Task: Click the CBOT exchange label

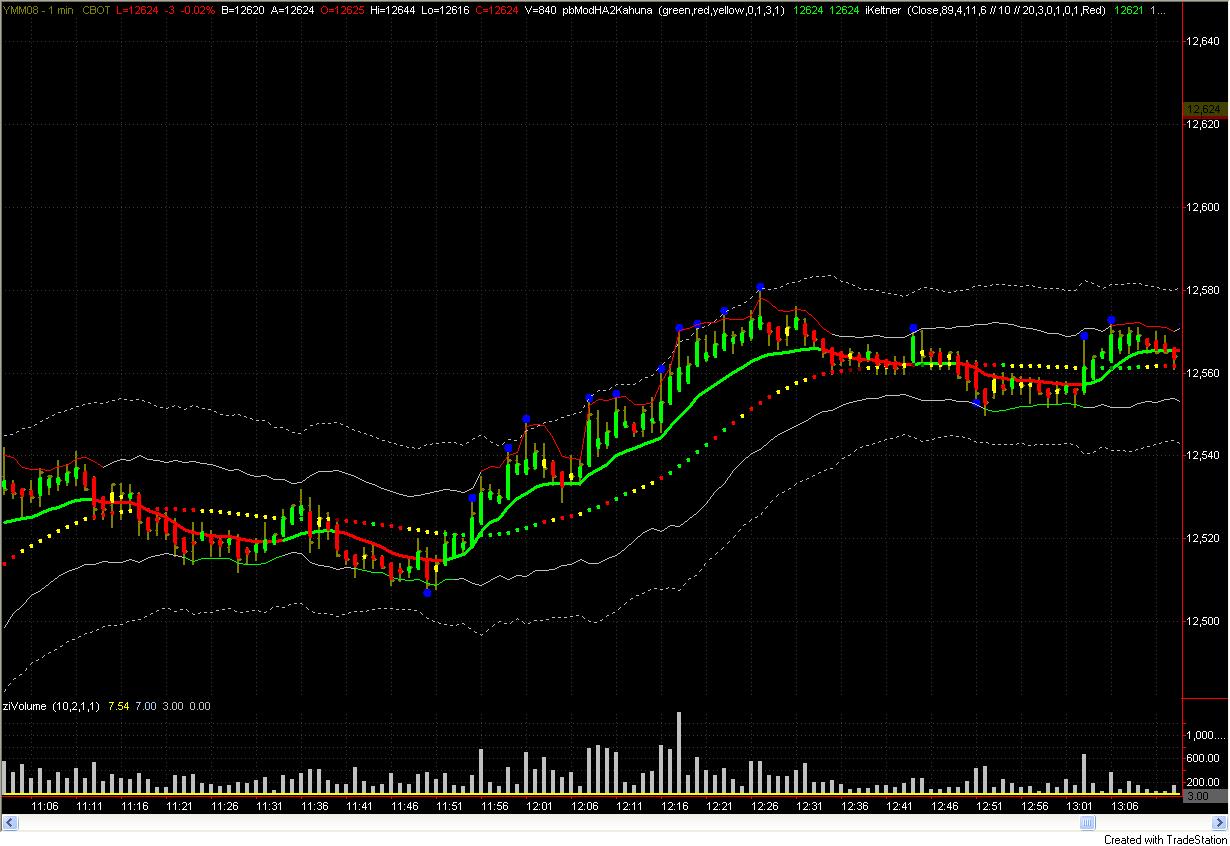Action: click(97, 10)
